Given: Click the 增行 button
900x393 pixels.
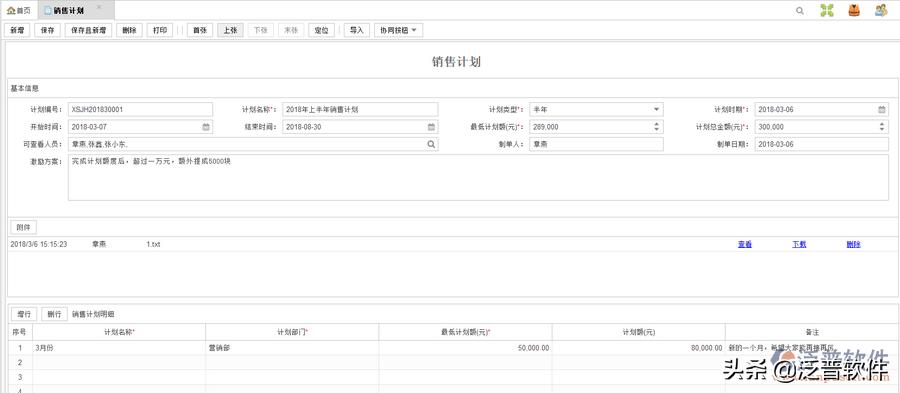Looking at the screenshot, I should point(24,314).
